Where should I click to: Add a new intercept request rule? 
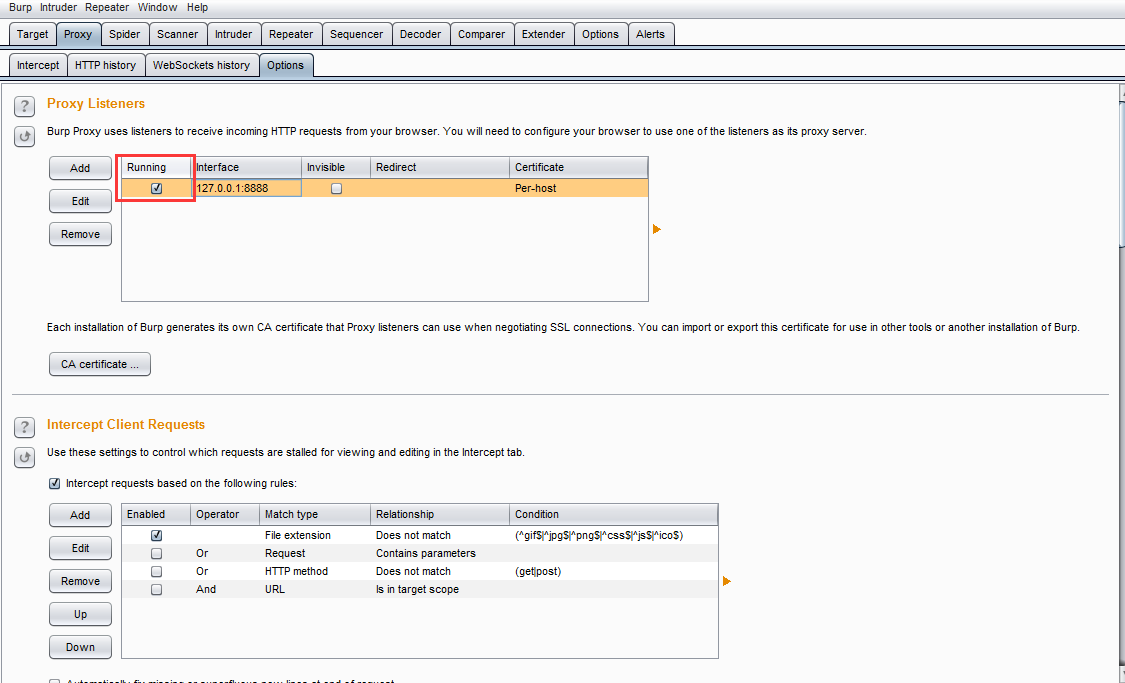pos(80,515)
